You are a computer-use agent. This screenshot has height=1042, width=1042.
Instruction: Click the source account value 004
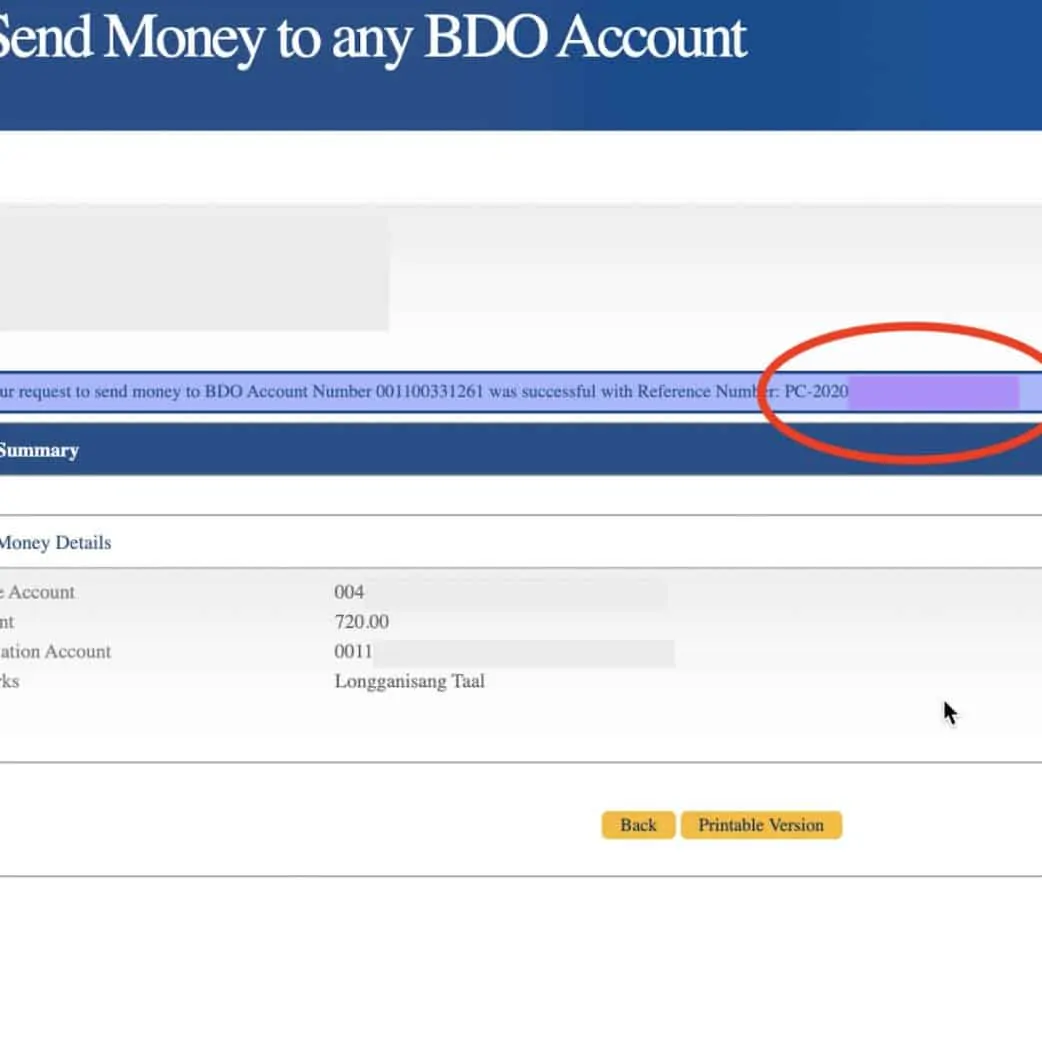(349, 592)
